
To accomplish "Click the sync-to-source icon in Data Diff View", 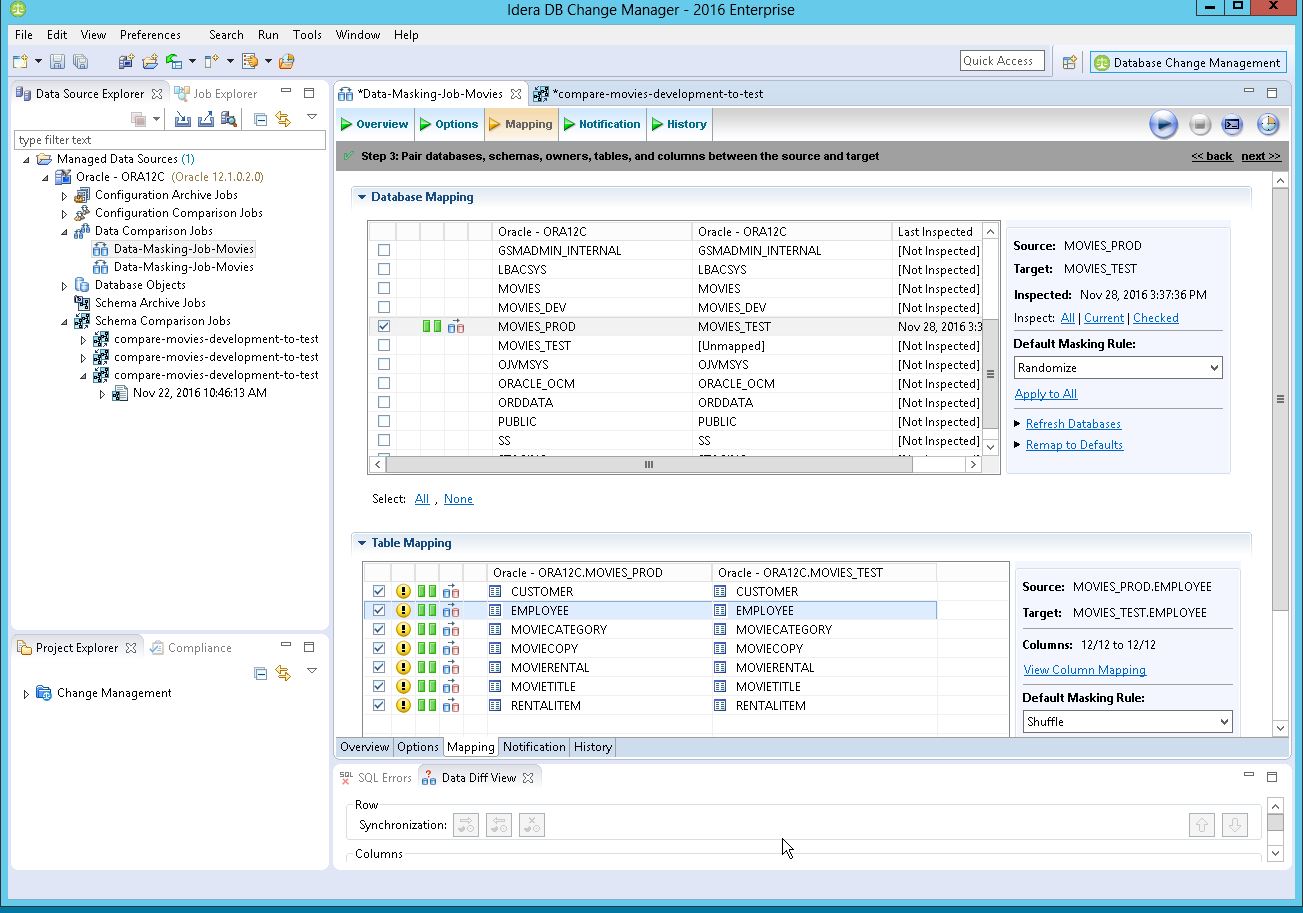I will pos(499,825).
